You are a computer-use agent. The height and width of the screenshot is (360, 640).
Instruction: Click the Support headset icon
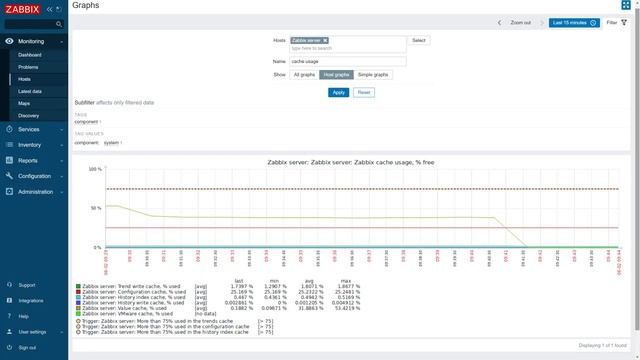point(9,284)
